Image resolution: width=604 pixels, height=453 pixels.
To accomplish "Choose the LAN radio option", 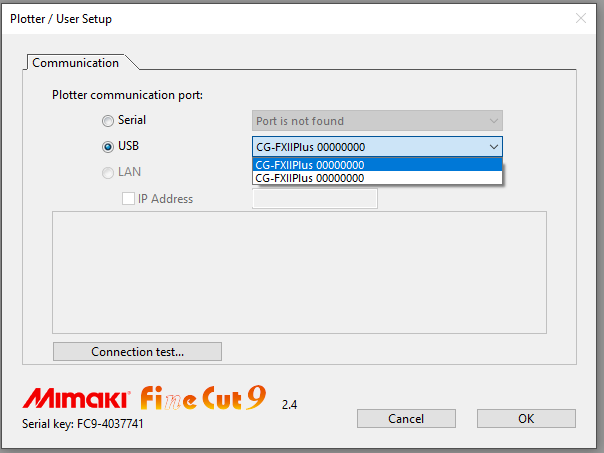I will pos(108,172).
